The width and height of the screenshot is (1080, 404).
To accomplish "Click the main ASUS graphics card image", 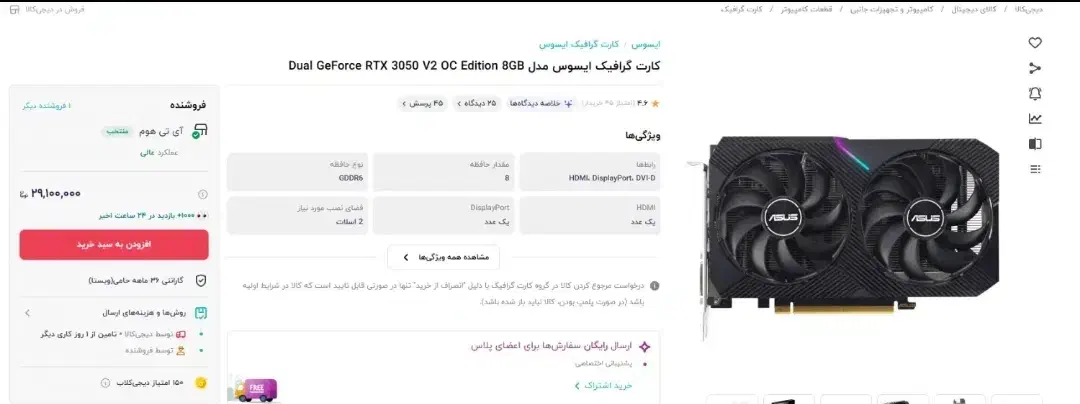I will (844, 234).
